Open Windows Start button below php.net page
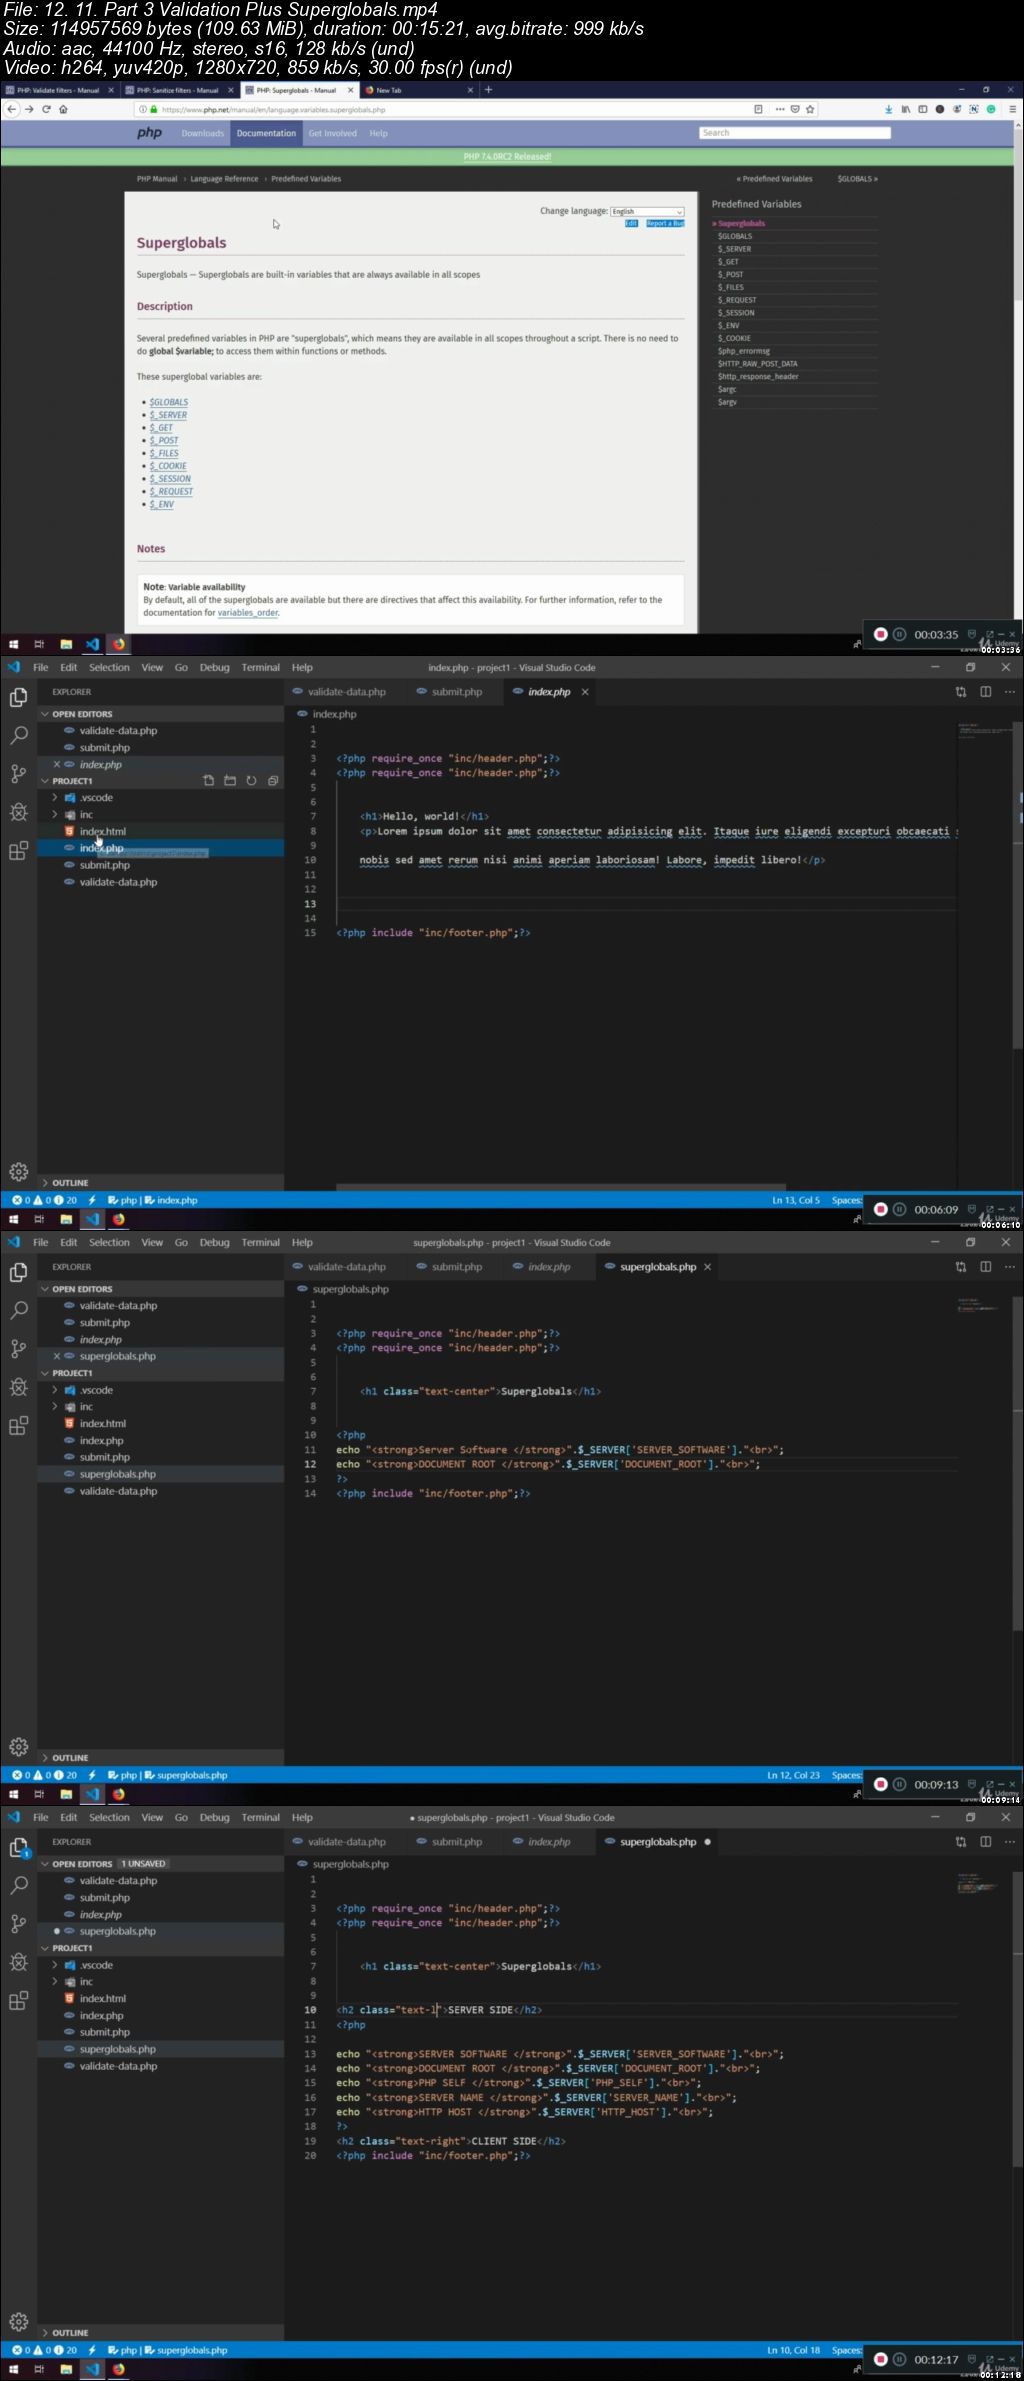 [x=13, y=644]
